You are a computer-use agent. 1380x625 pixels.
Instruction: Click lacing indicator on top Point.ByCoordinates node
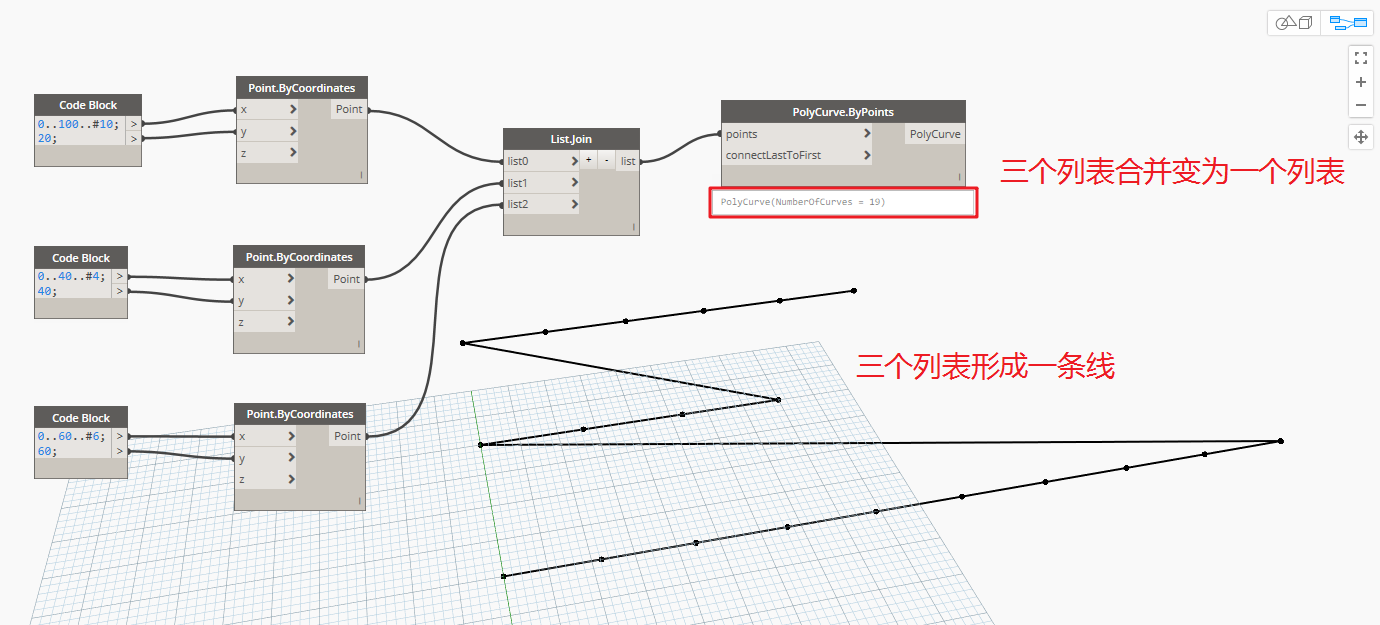pyautogui.click(x=361, y=175)
